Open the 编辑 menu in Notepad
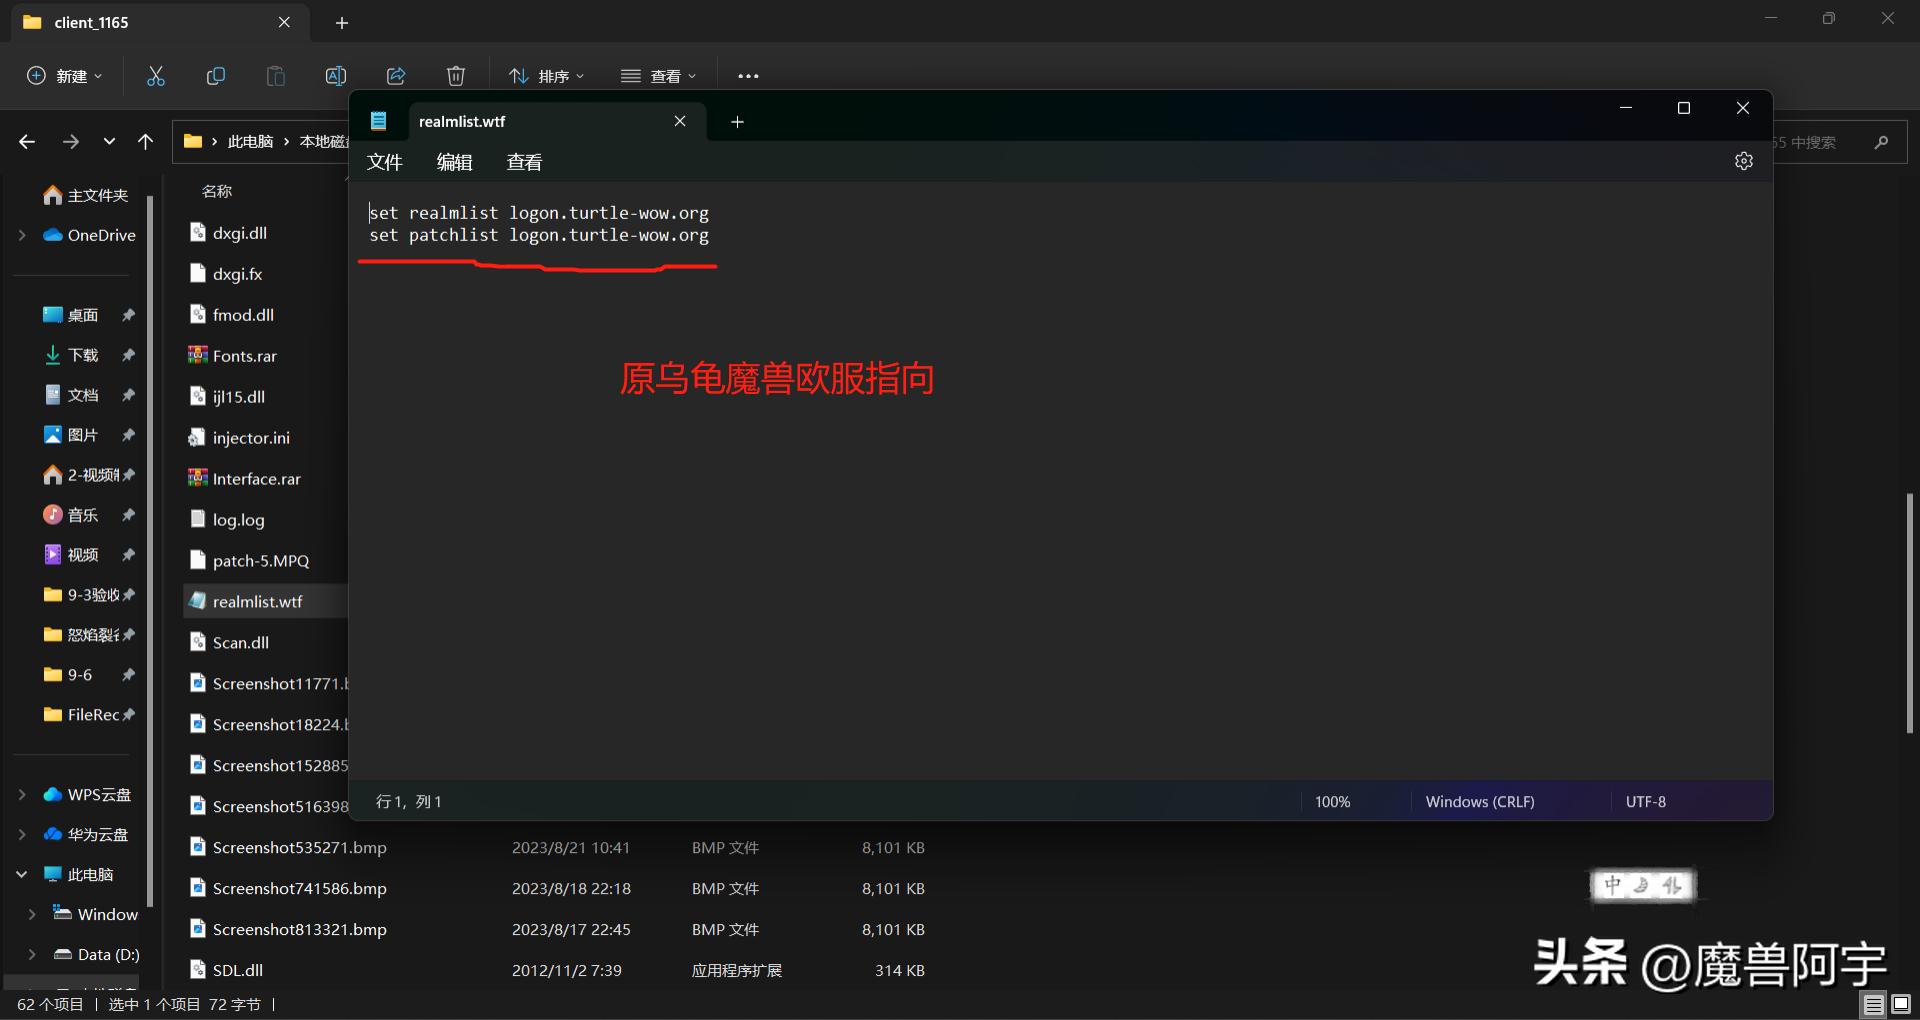 tap(455, 162)
